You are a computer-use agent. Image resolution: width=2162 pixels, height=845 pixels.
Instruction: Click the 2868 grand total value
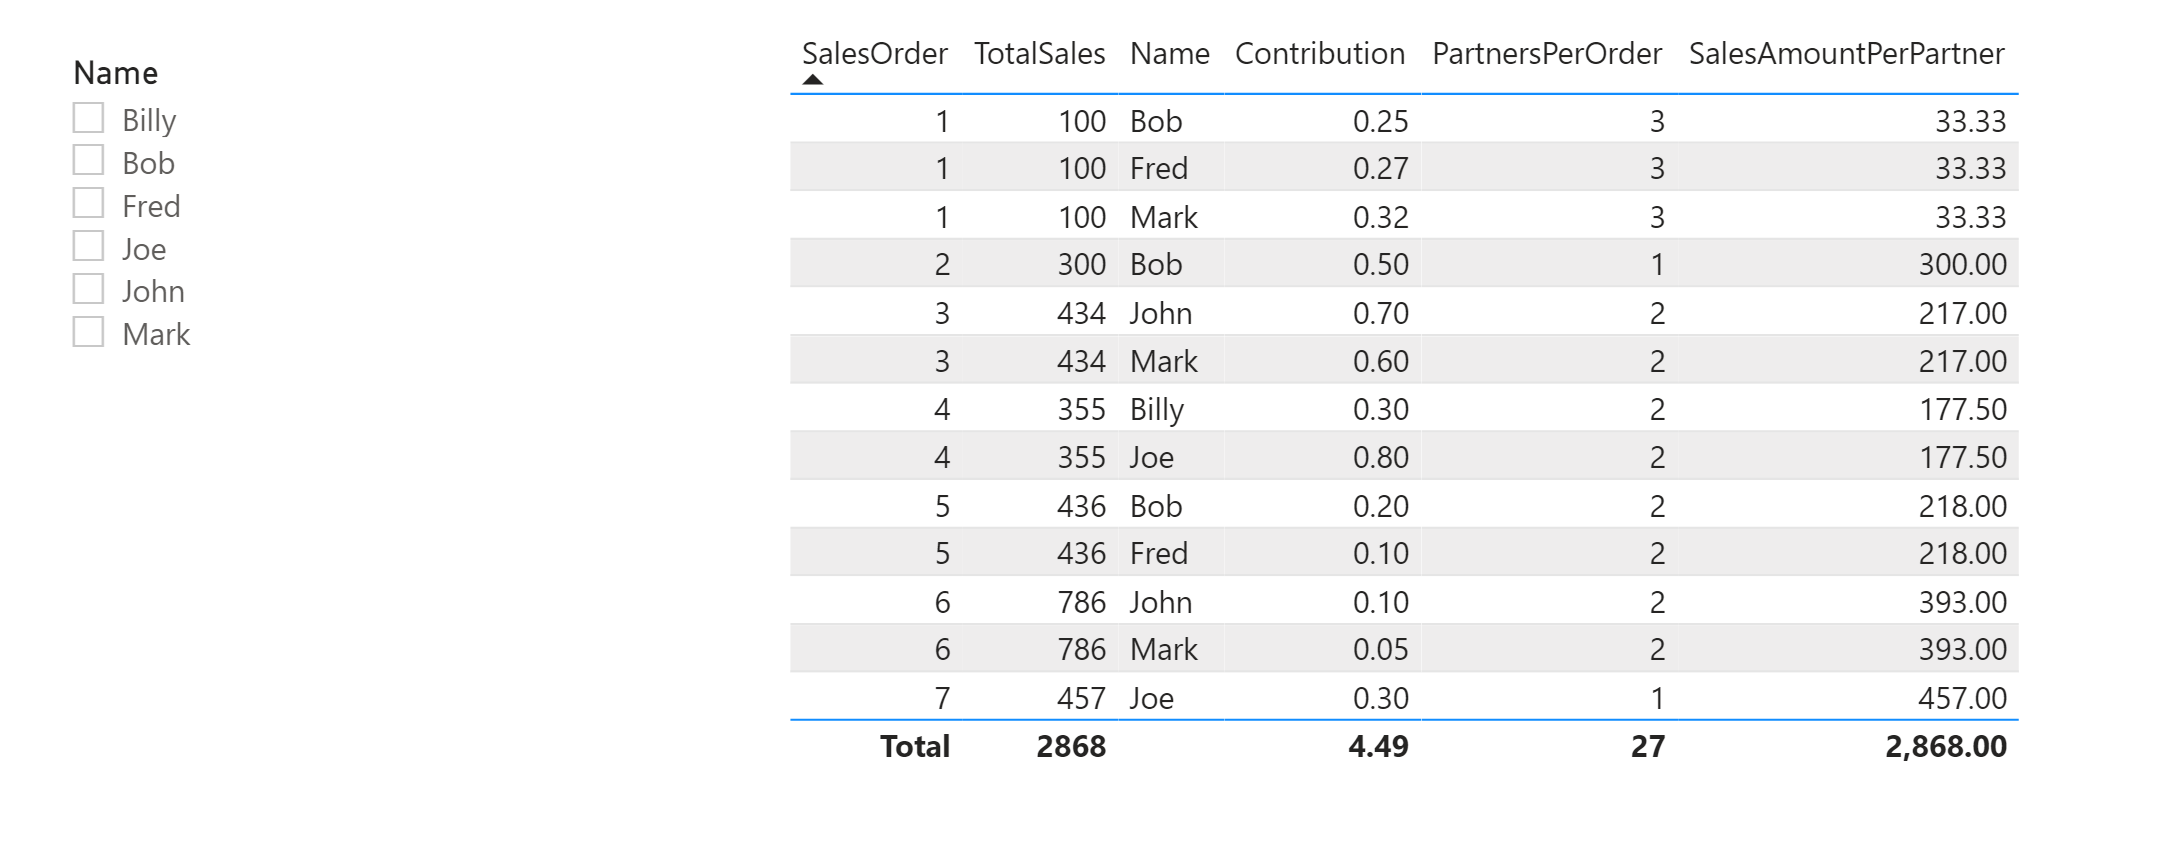1070,746
